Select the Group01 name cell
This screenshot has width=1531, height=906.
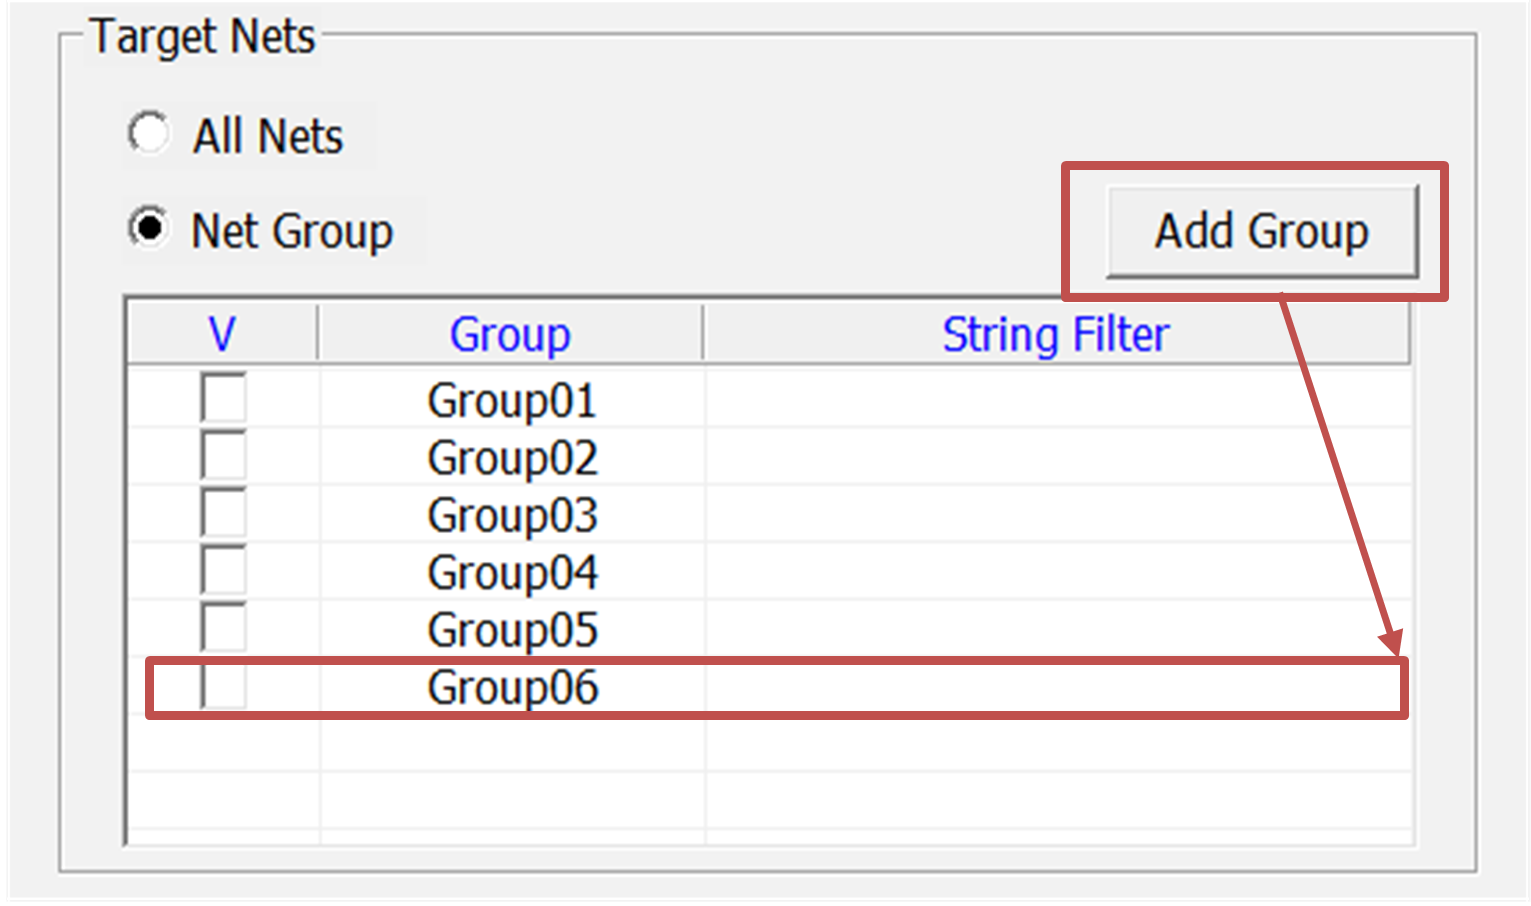pyautogui.click(x=512, y=401)
